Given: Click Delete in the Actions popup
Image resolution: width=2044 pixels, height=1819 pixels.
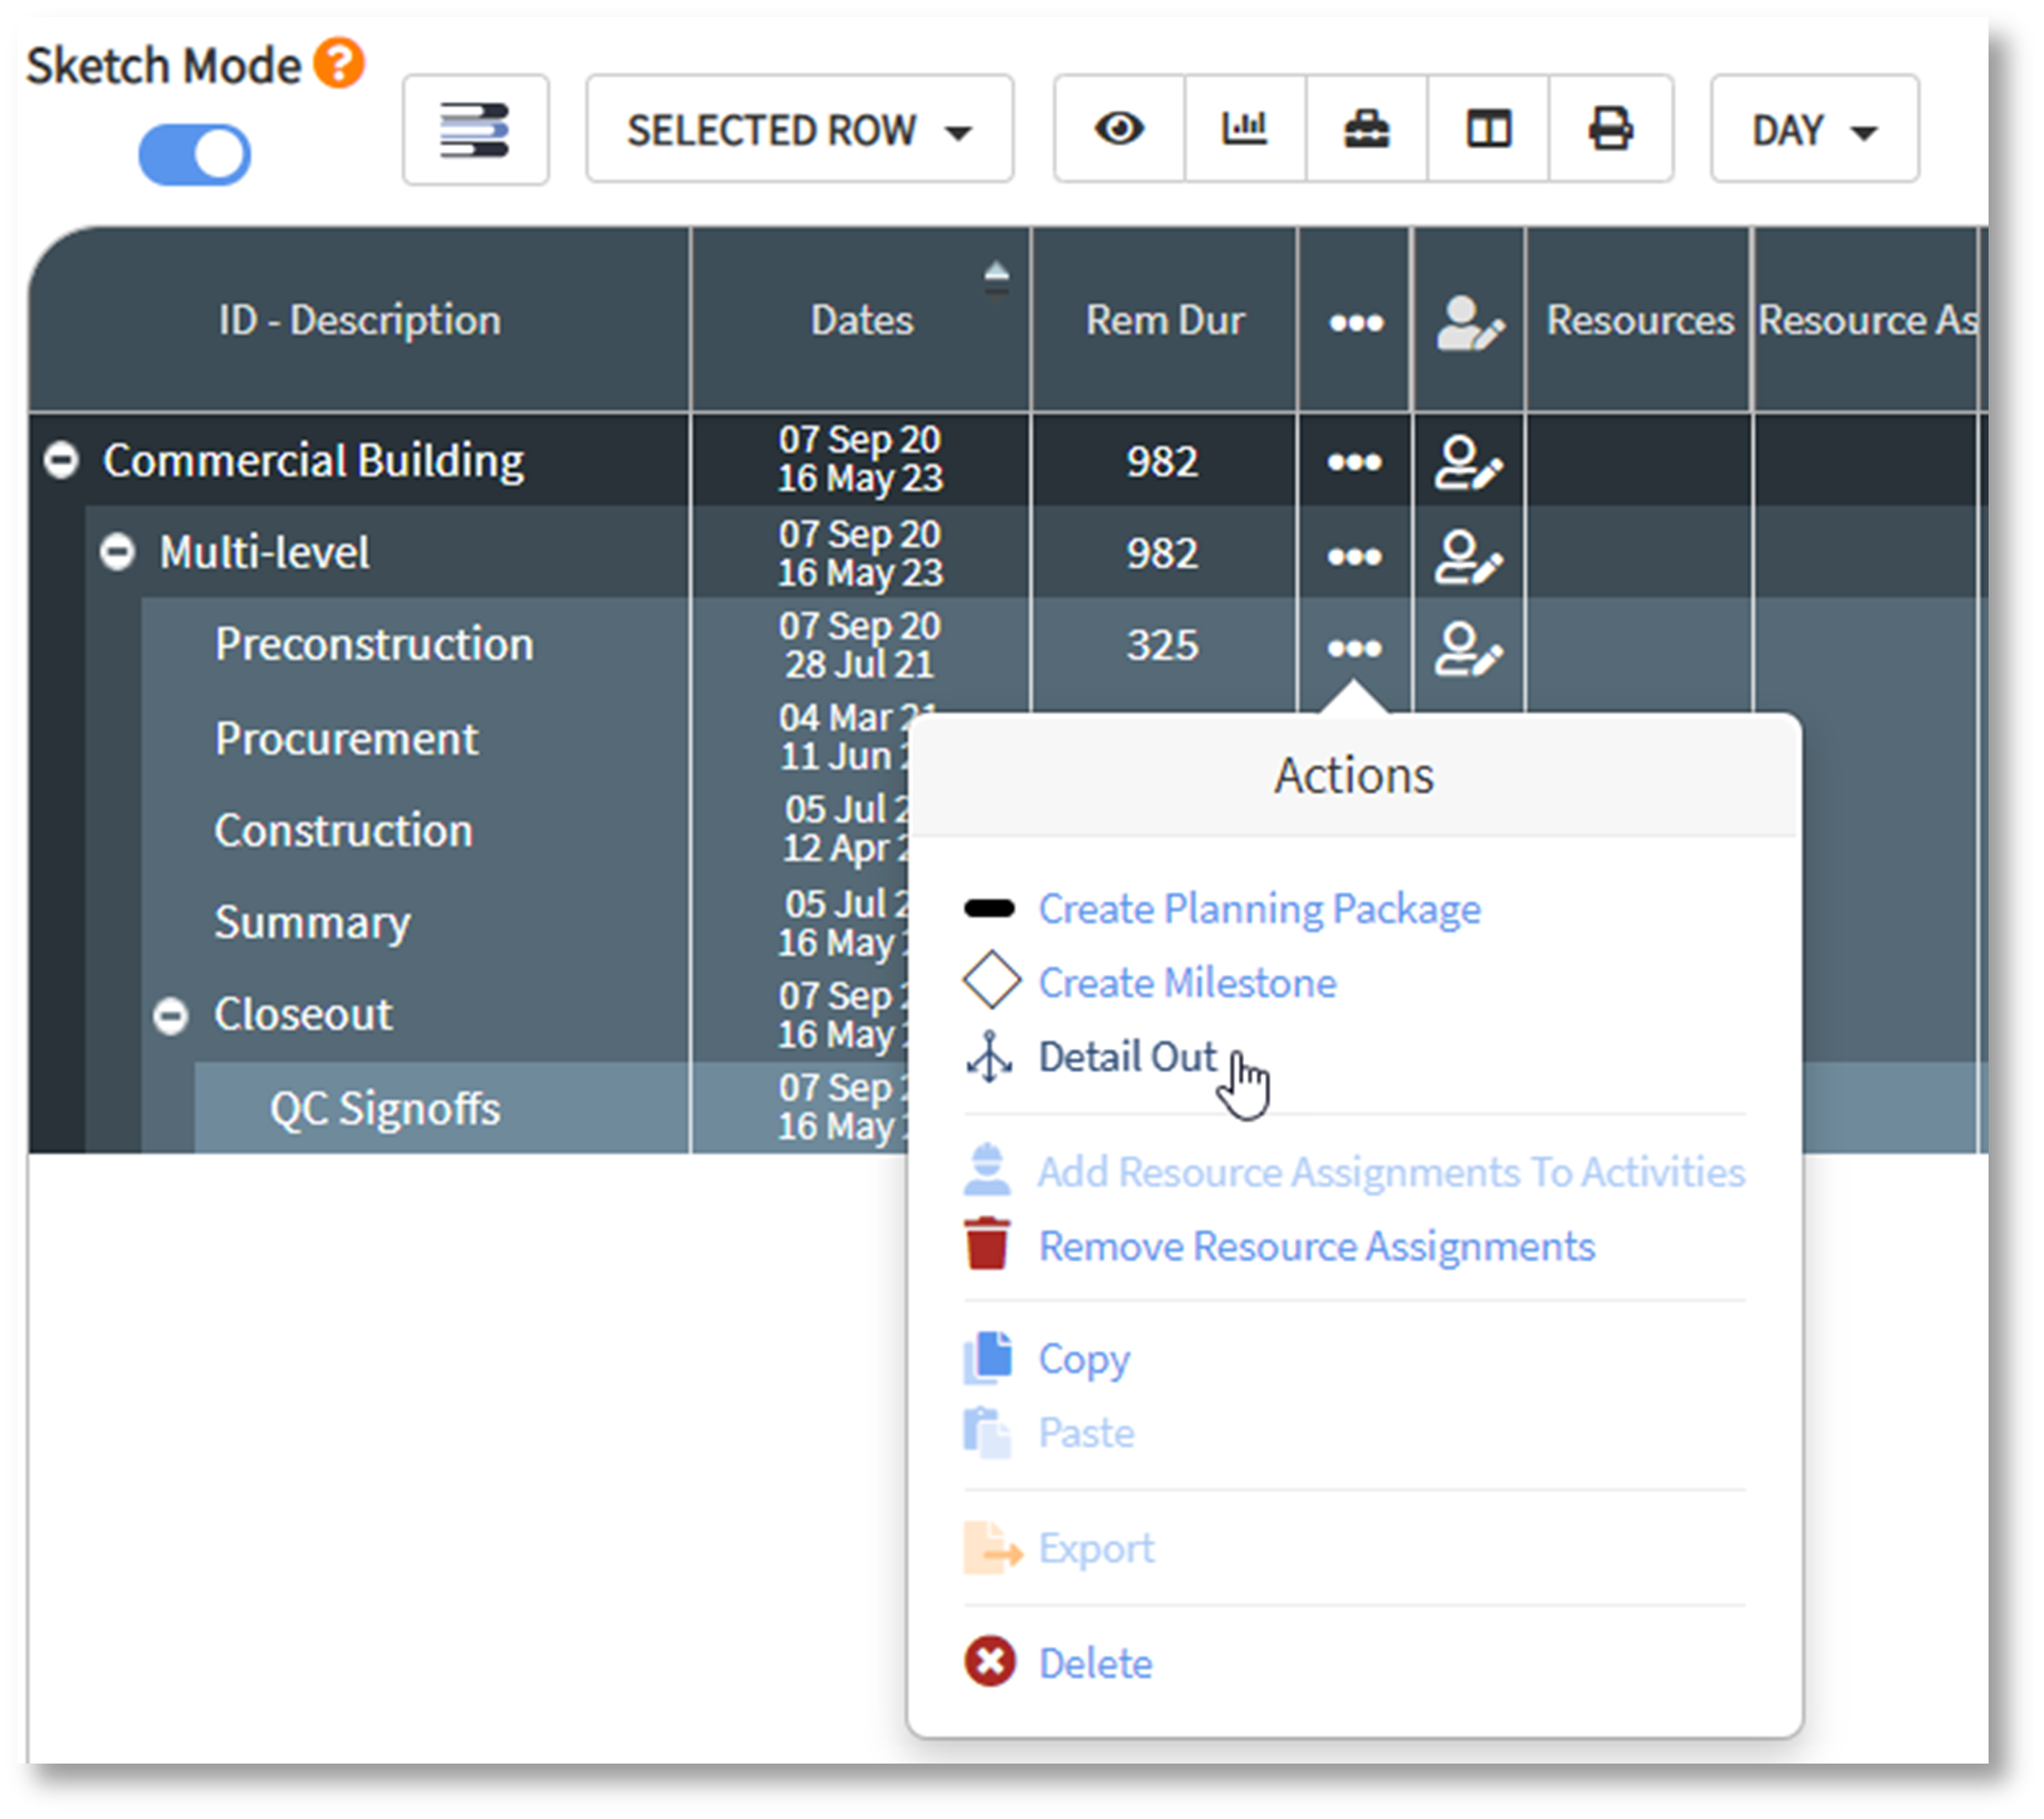Looking at the screenshot, I should click(1094, 1663).
